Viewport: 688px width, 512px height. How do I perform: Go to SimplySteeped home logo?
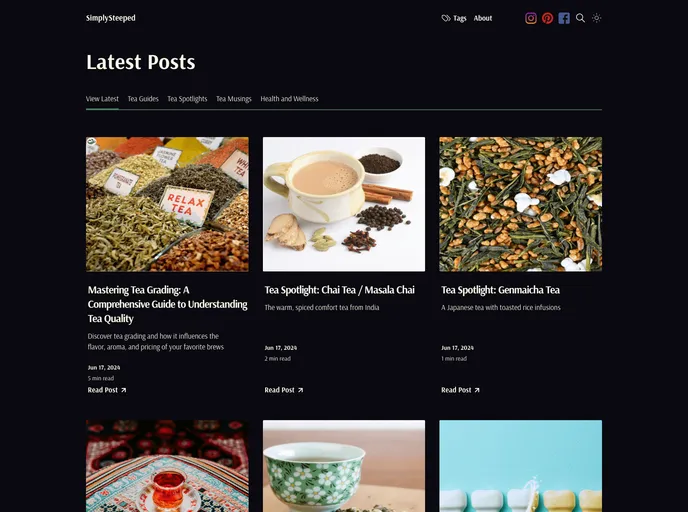click(x=111, y=18)
